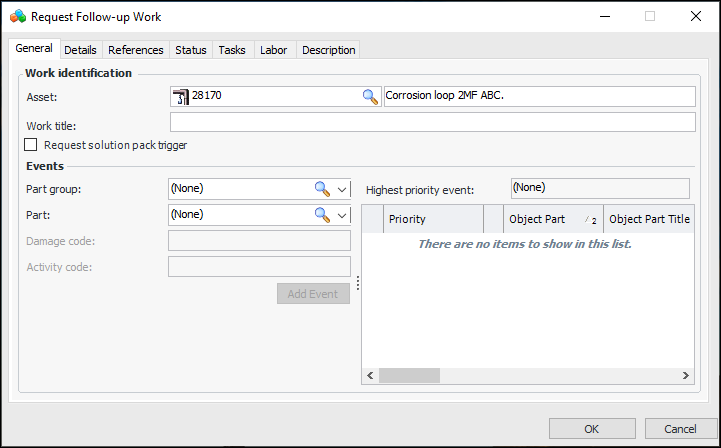The image size is (721, 448).
Task: Sort by the Priority column header
Action: pyautogui.click(x=430, y=219)
